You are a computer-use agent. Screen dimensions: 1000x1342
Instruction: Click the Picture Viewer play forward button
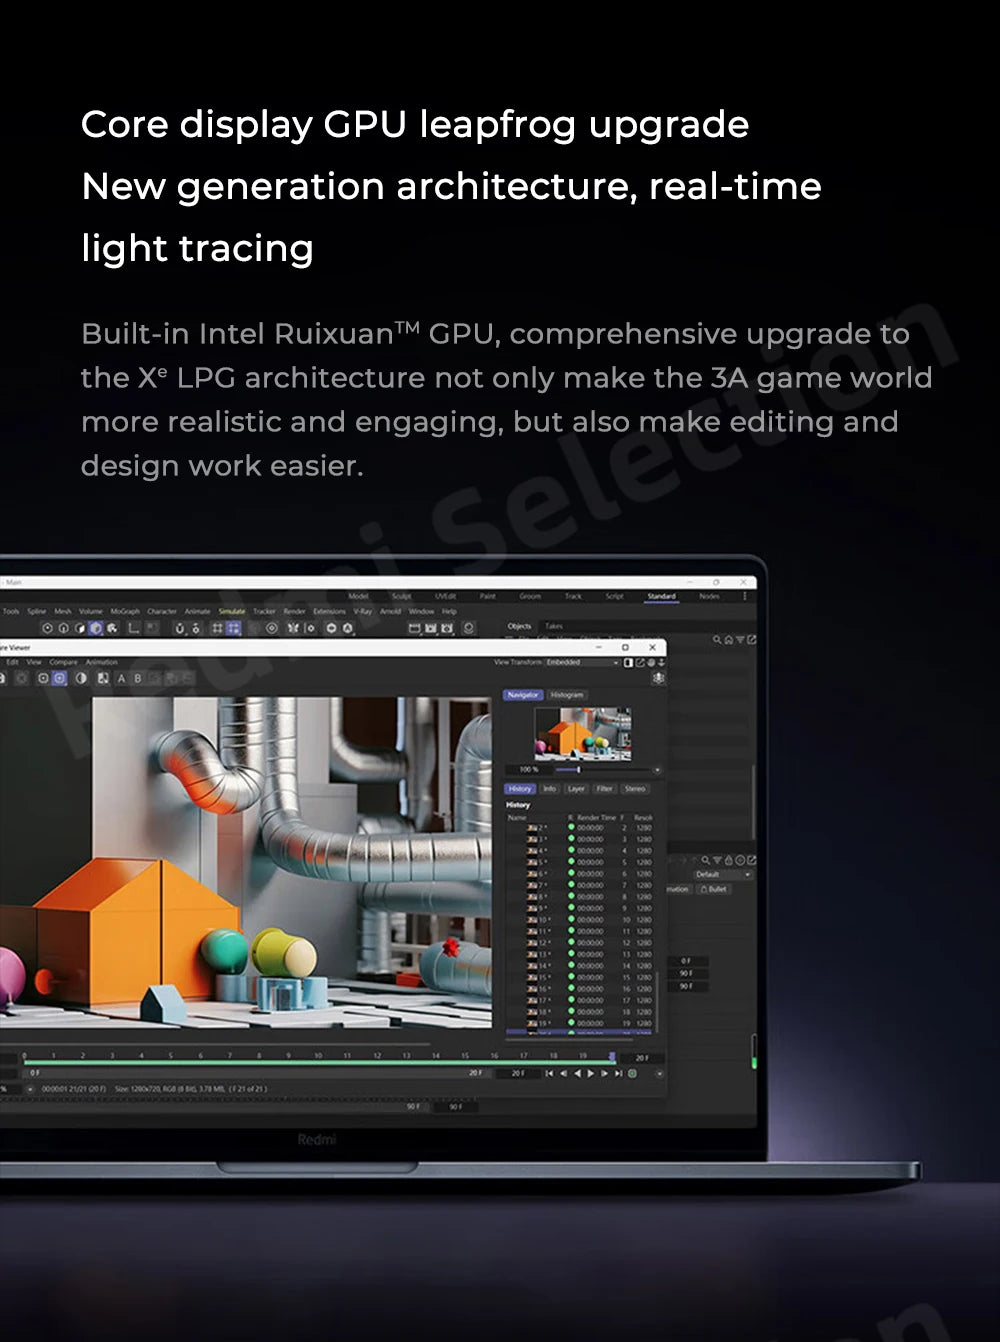590,1073
